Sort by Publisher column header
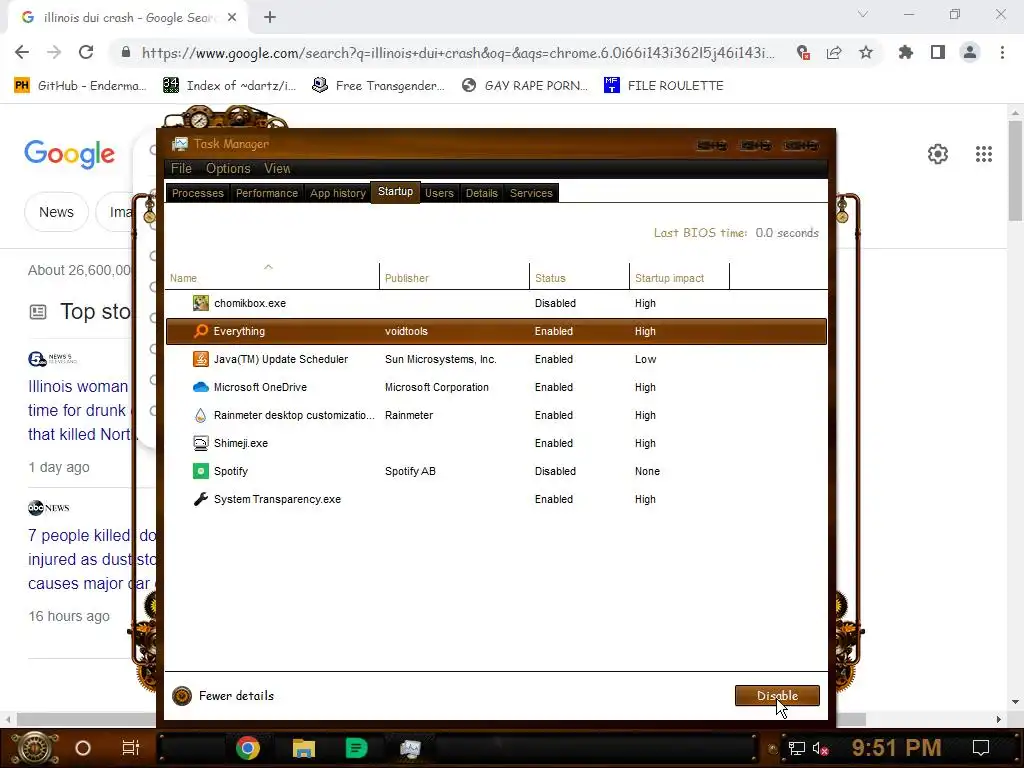 tap(455, 276)
